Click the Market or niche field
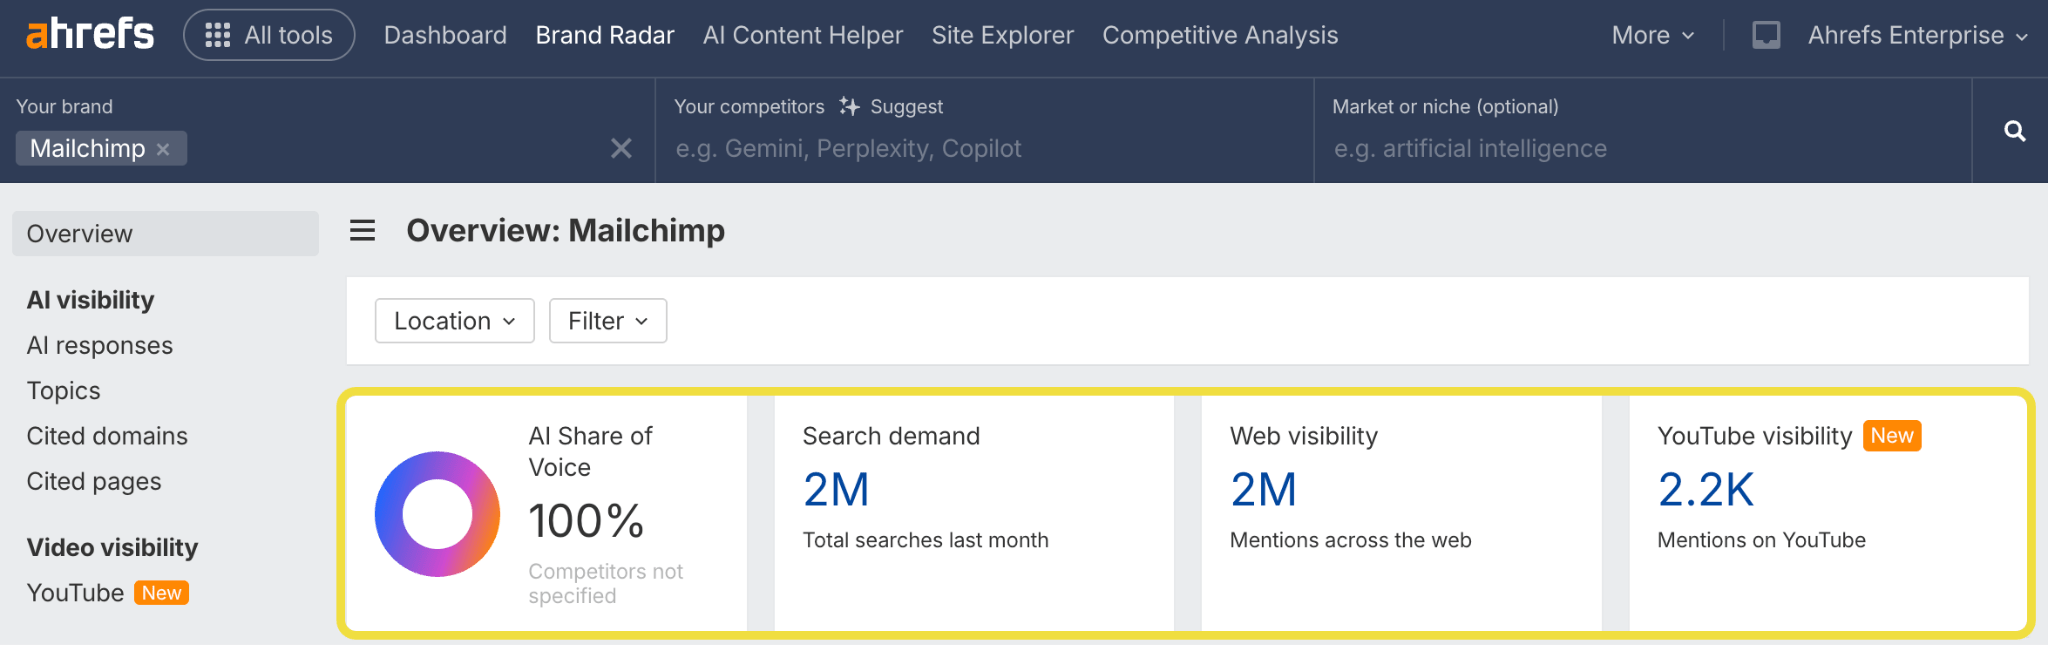 (1640, 149)
